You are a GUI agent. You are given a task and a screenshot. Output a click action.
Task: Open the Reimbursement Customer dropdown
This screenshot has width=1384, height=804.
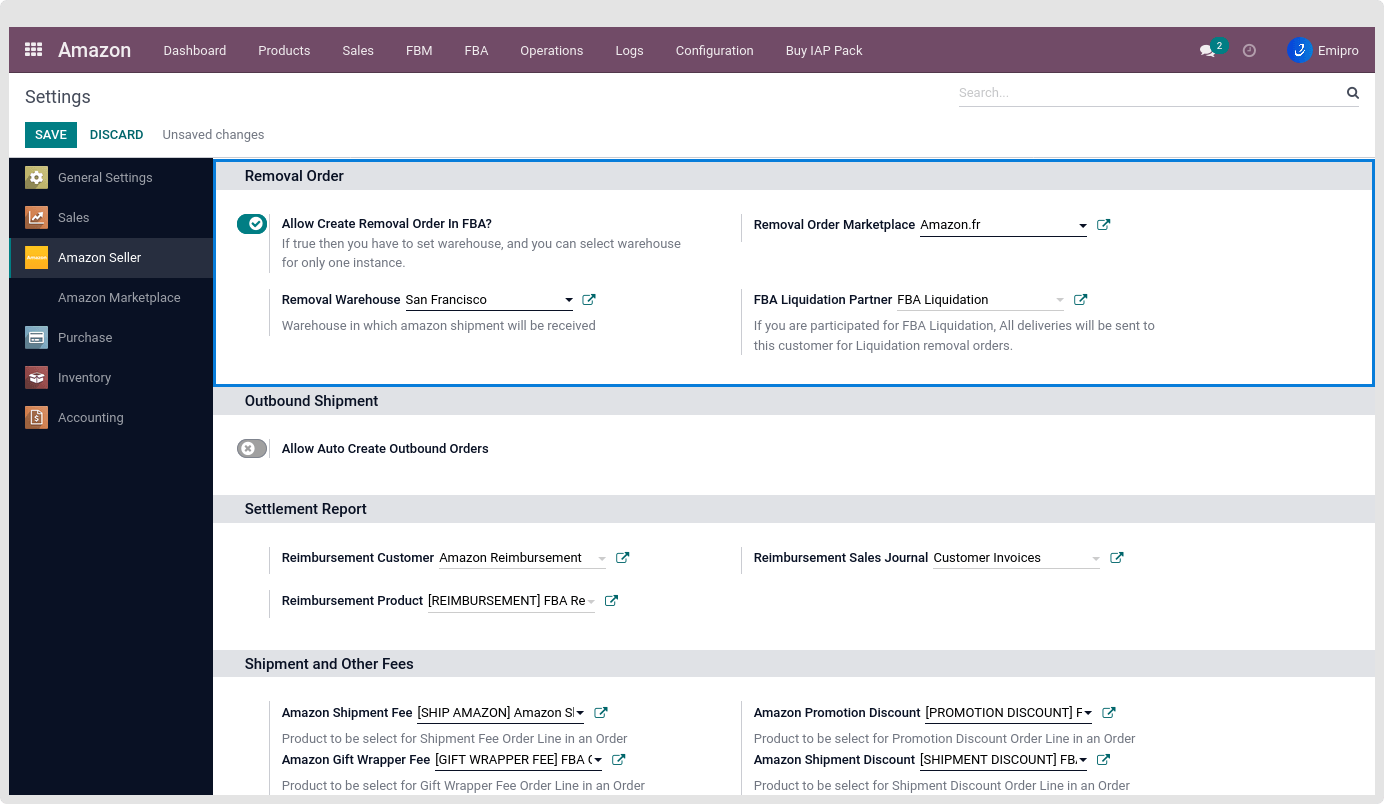[x=601, y=559]
